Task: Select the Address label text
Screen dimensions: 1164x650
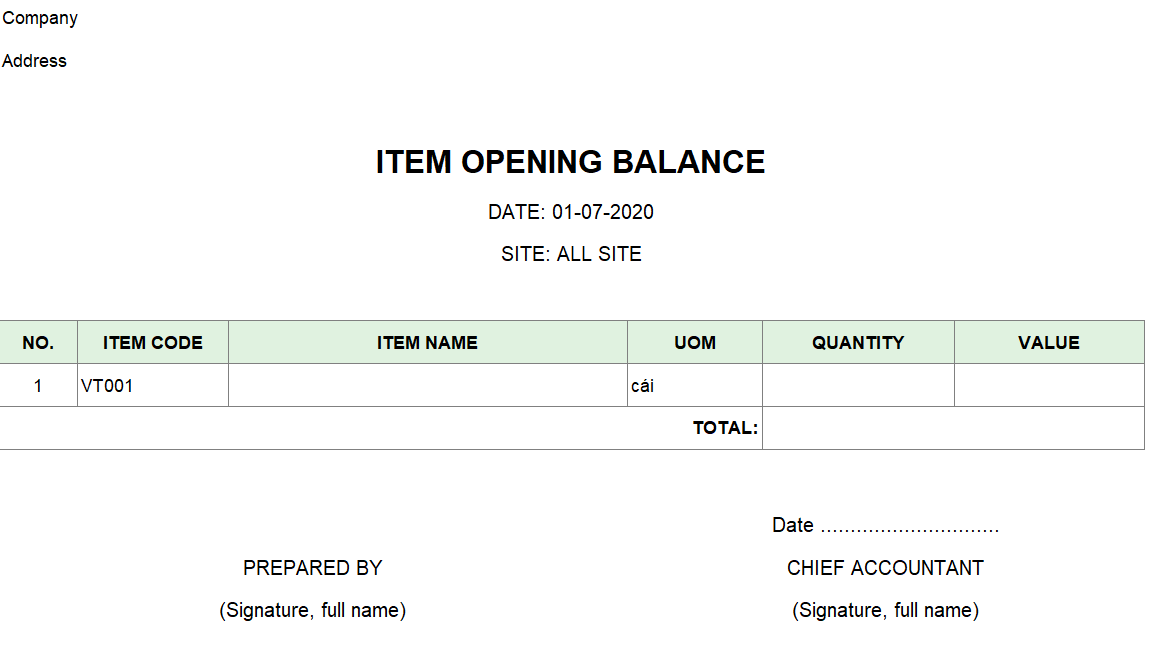Action: [x=34, y=61]
